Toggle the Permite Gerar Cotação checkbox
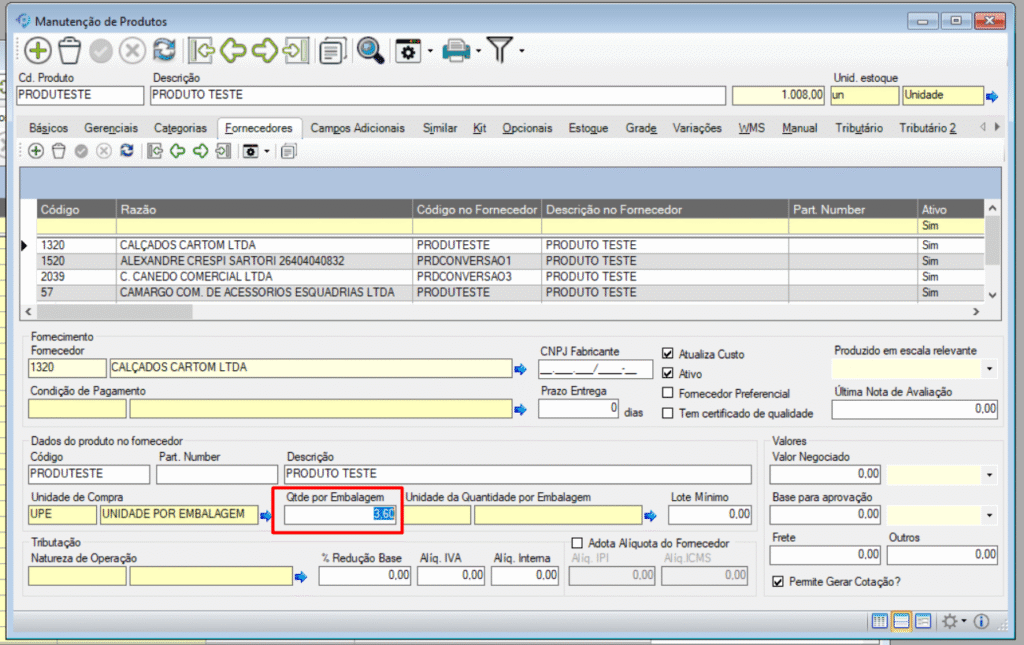This screenshot has height=645, width=1024. (780, 581)
